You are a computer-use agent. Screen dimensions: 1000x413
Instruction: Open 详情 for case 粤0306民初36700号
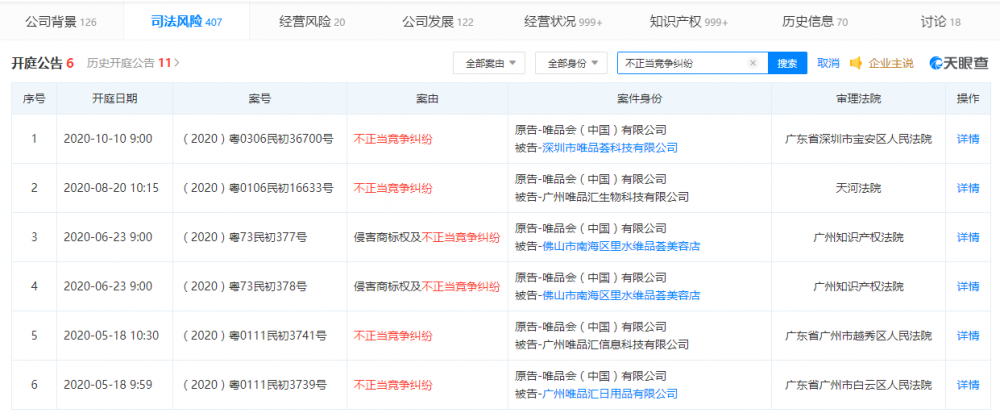(968, 139)
